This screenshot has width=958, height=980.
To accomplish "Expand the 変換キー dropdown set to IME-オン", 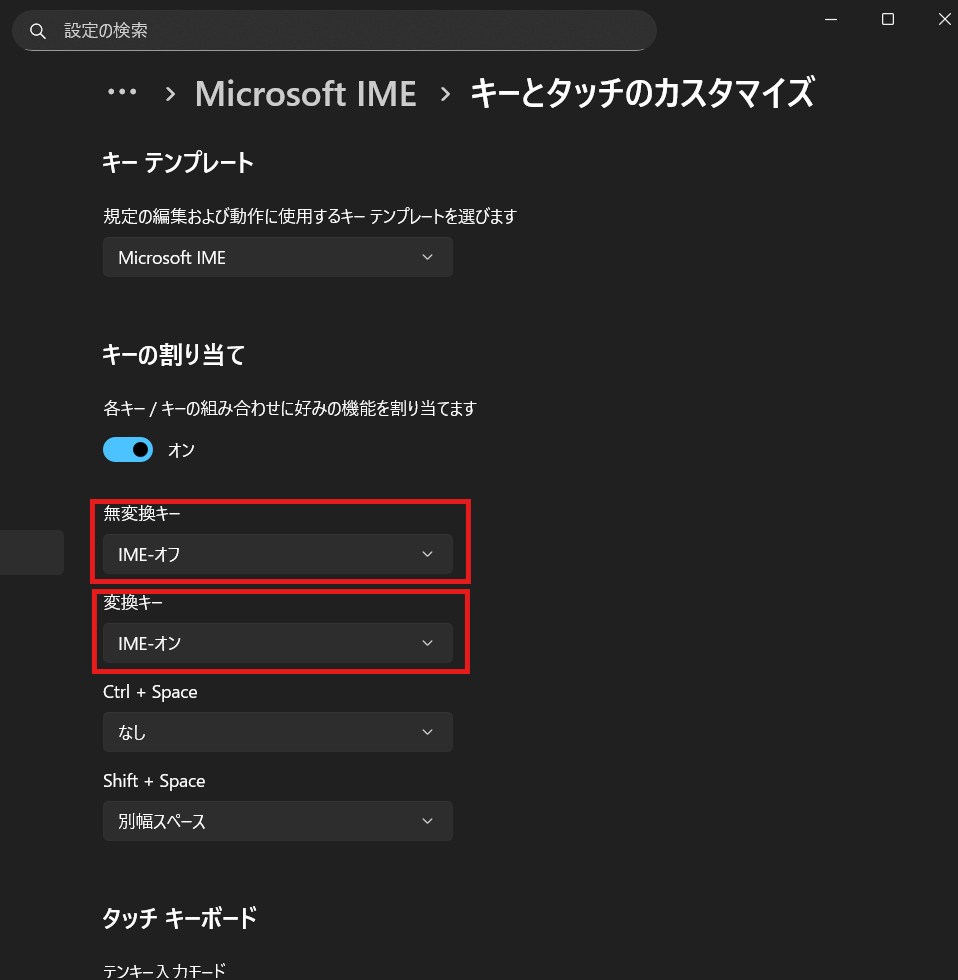I will pos(277,643).
